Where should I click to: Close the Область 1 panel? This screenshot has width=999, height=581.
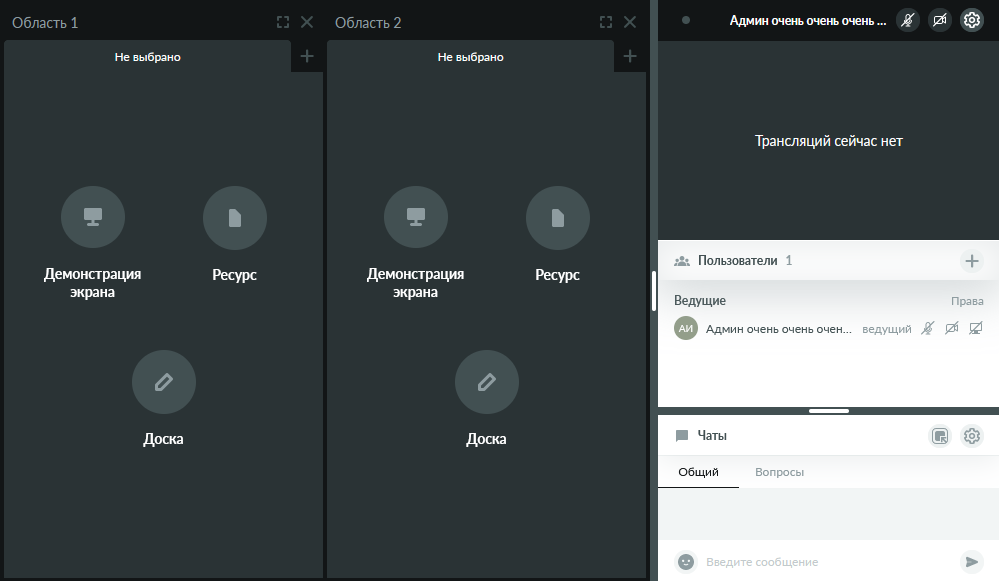coord(307,22)
